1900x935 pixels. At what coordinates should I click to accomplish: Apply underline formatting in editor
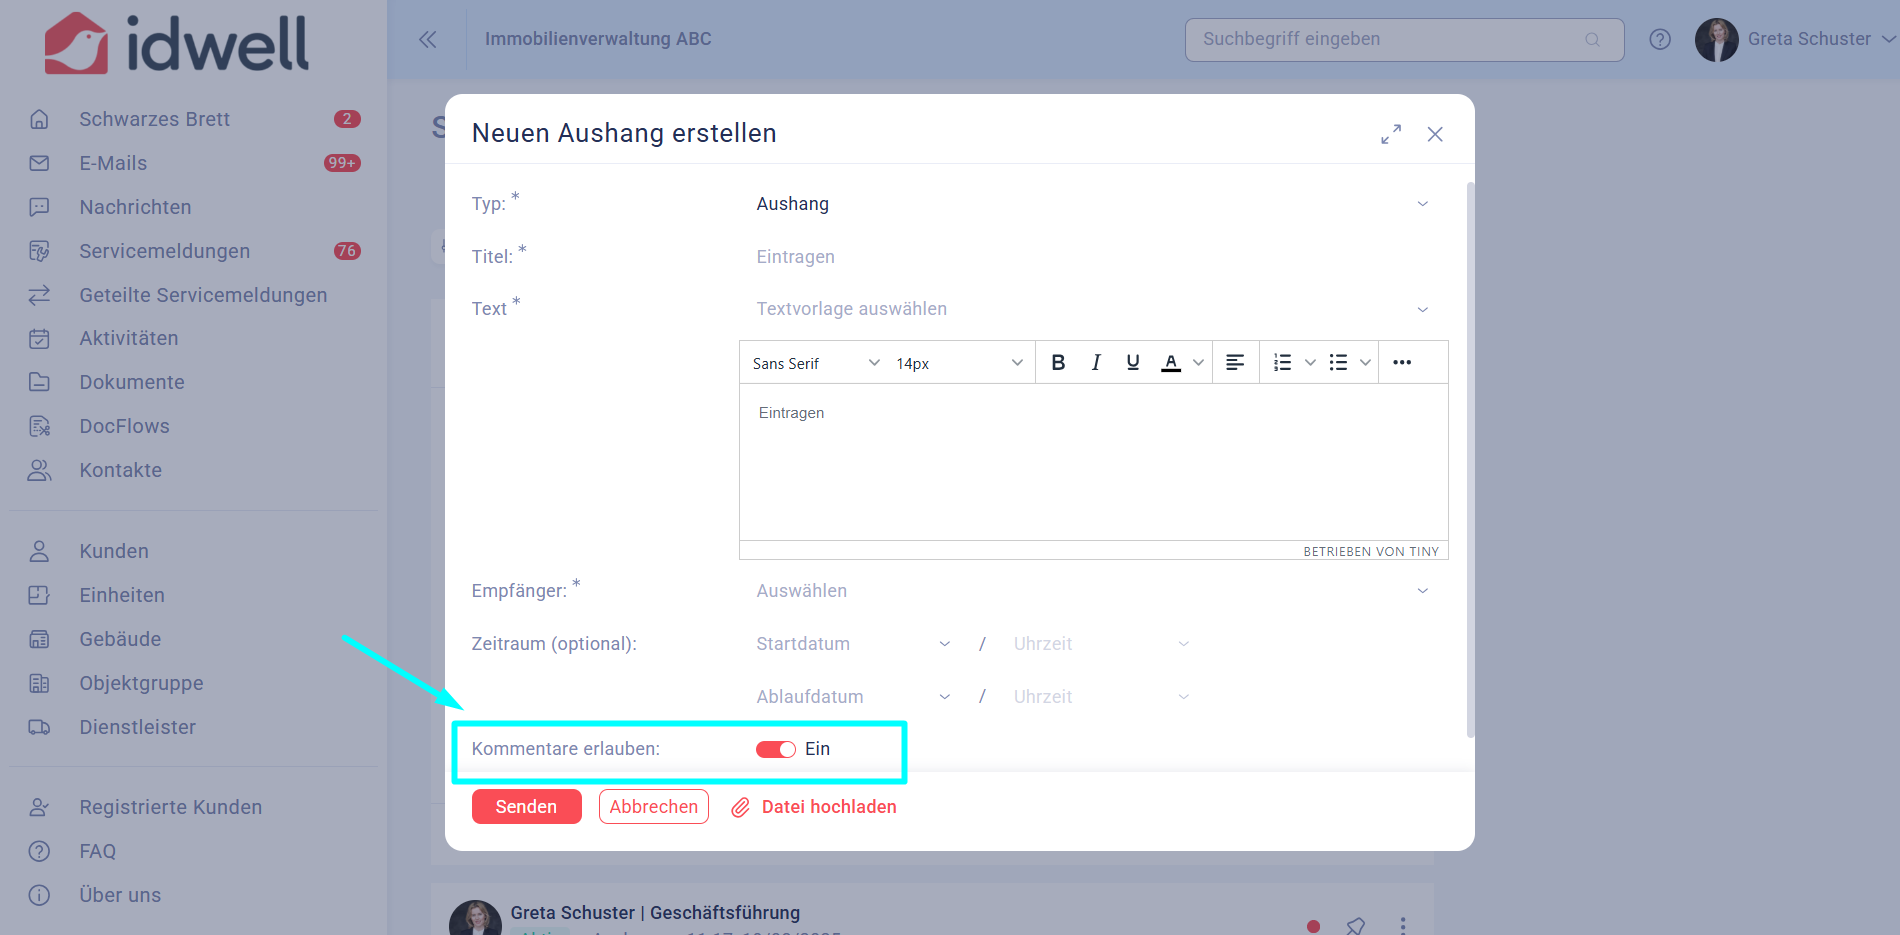1133,363
